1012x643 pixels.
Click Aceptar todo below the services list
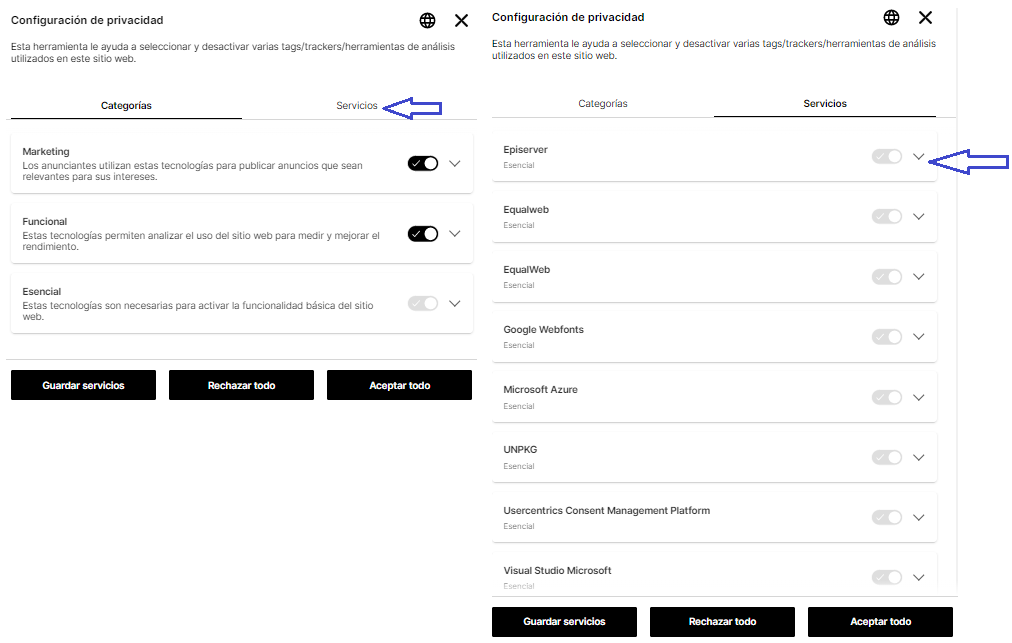pyautogui.click(x=880, y=621)
